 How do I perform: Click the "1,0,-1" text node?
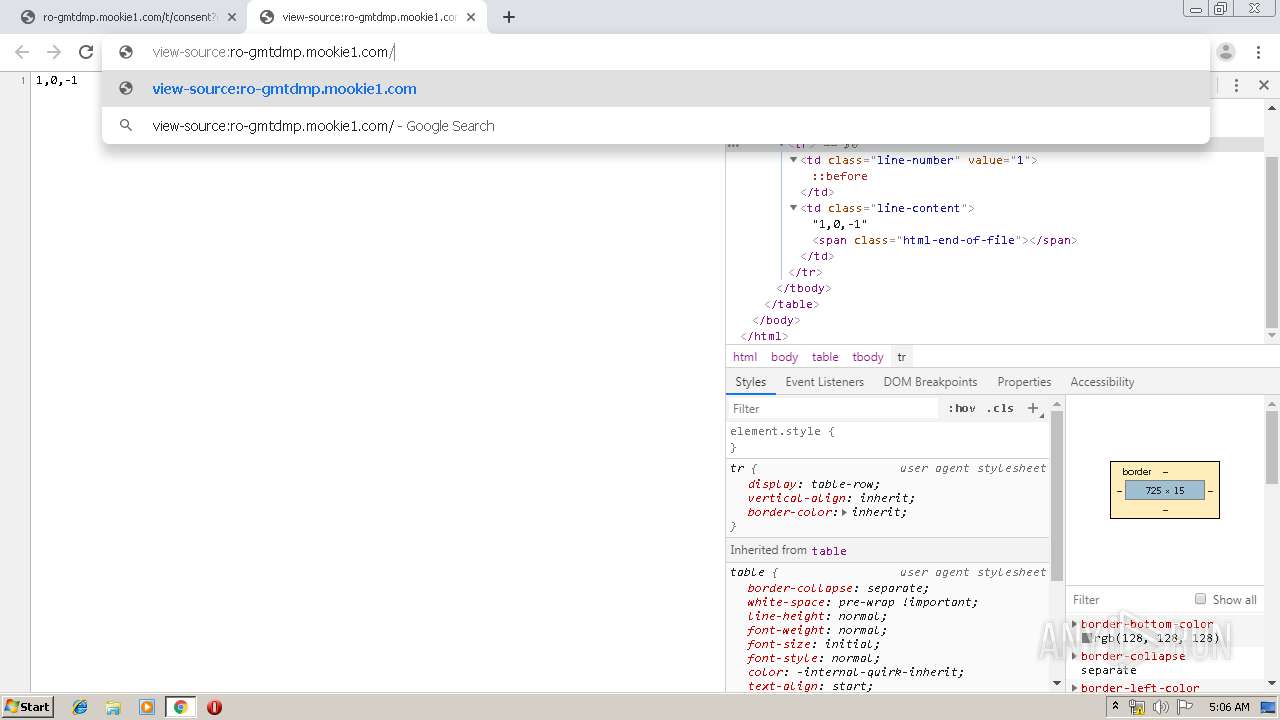coord(840,224)
